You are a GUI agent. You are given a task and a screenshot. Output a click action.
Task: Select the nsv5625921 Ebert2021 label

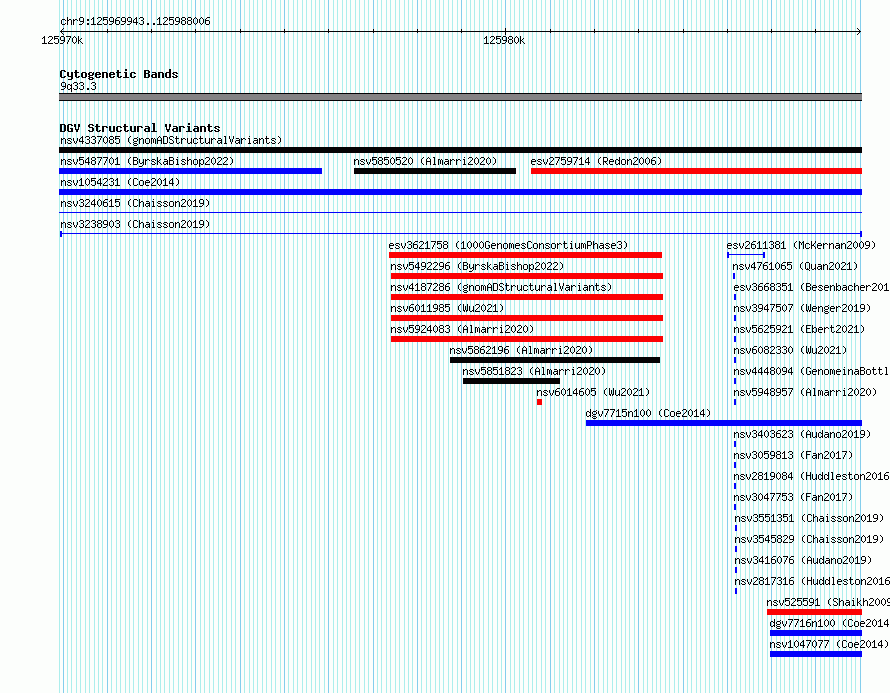click(x=799, y=329)
